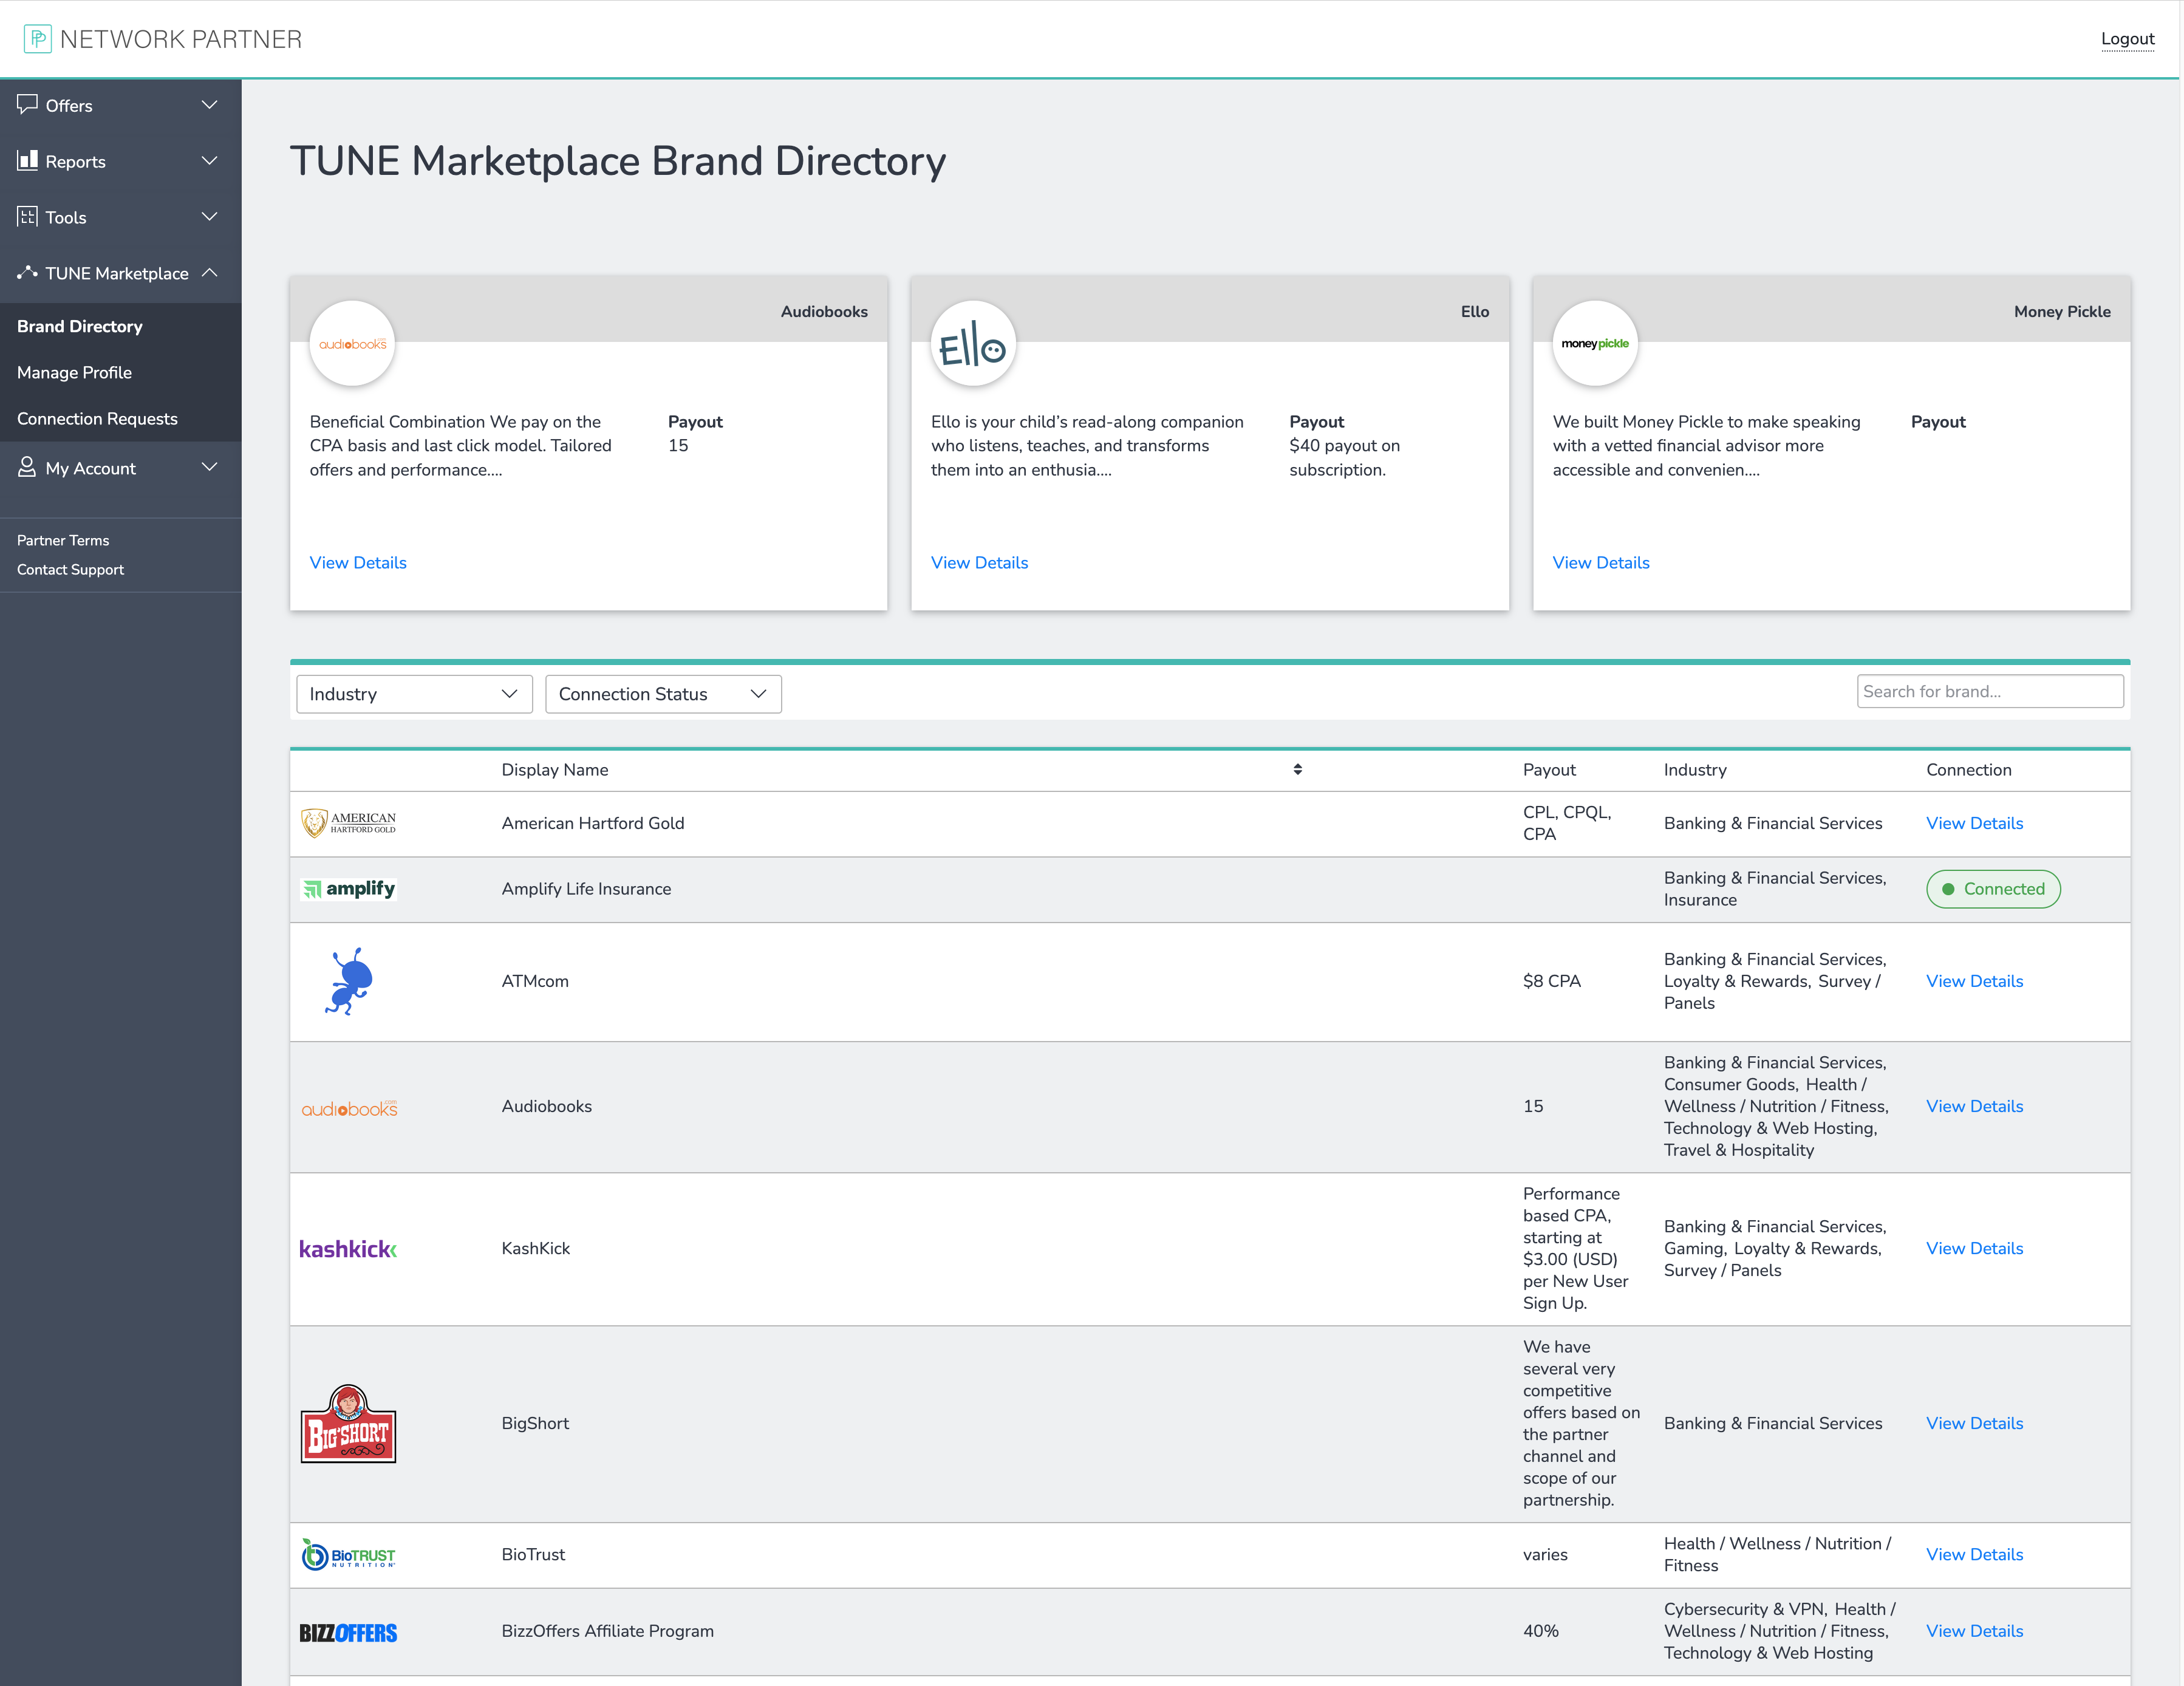The height and width of the screenshot is (1686, 2184).
Task: Click the $8 CPA payout cell
Action: (1552, 981)
